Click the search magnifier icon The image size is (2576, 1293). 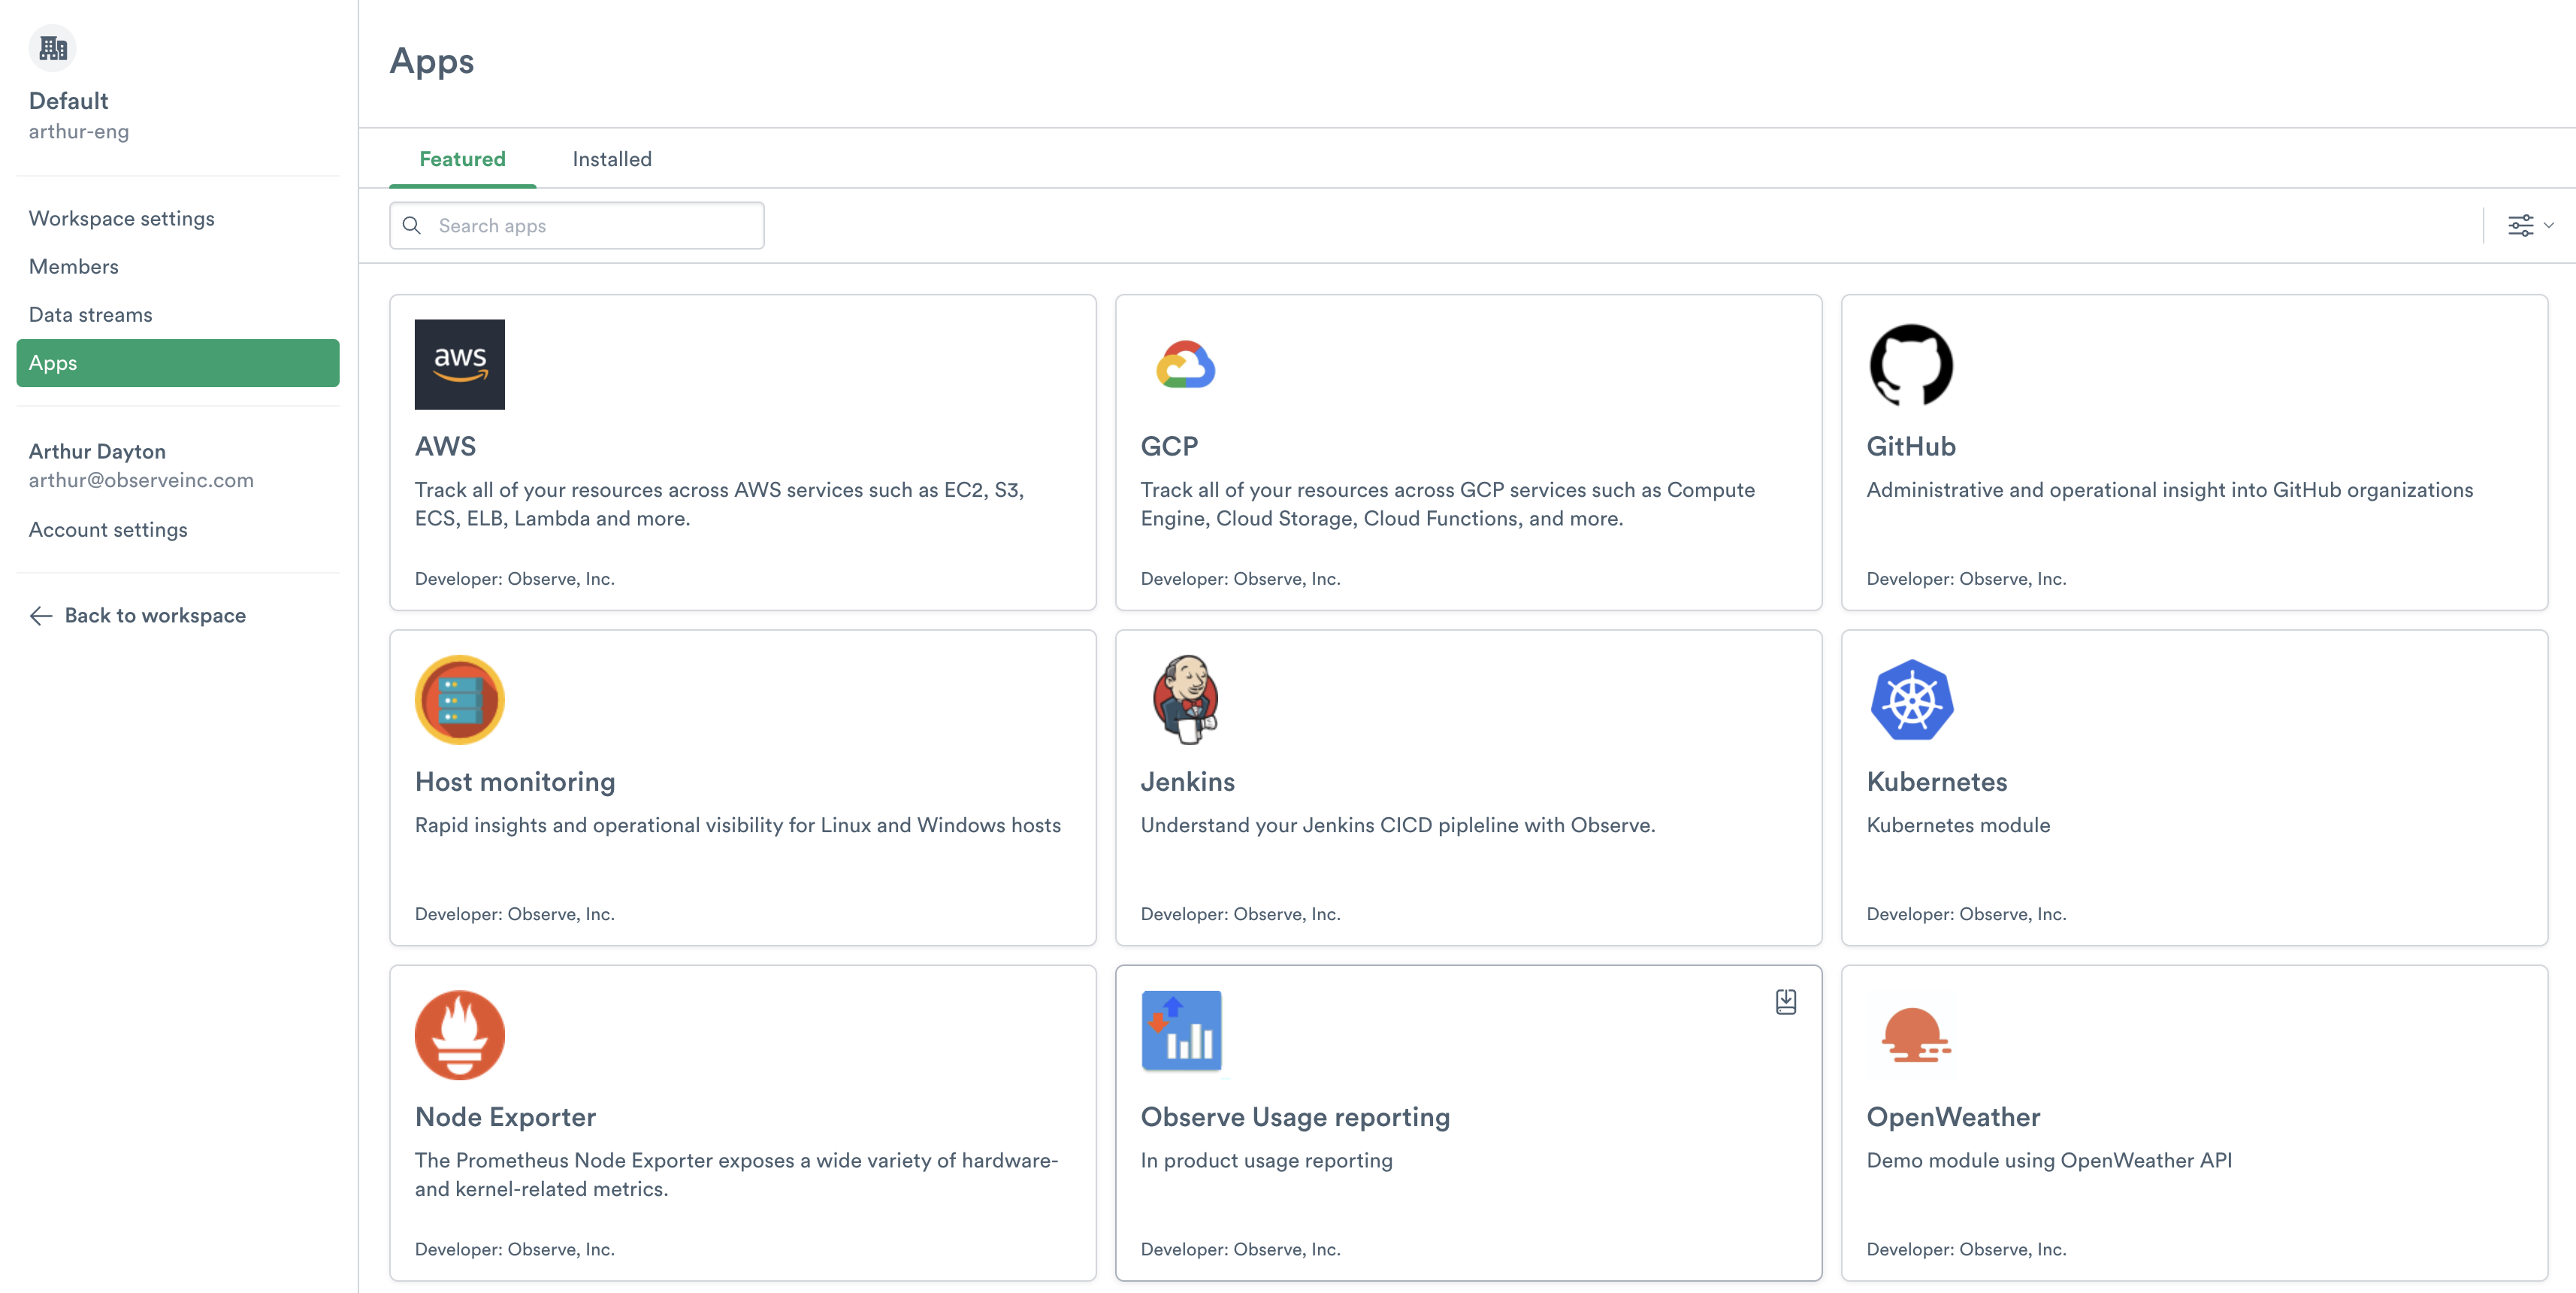pos(411,225)
